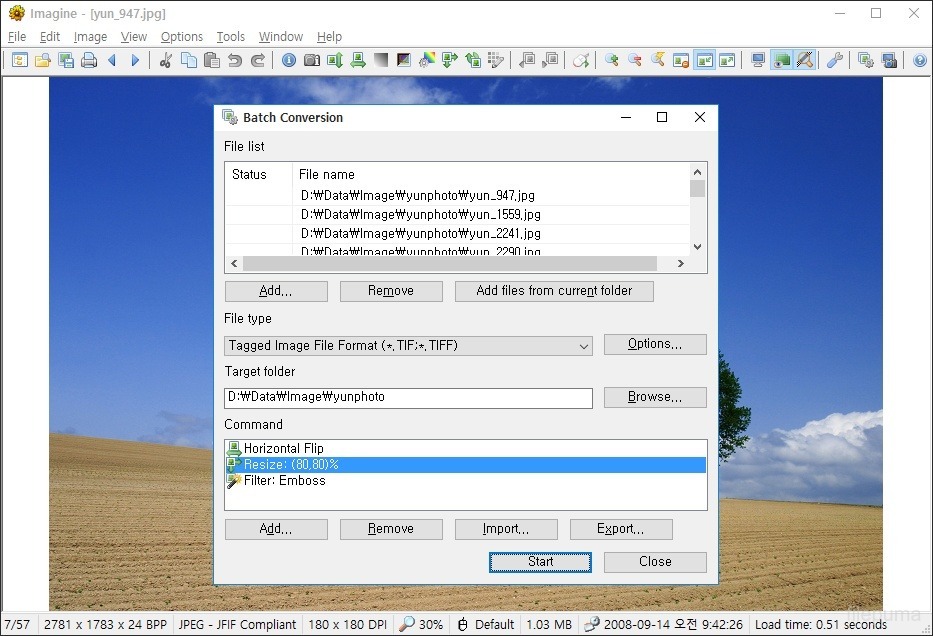
Task: Click Add files from current folder button
Action: point(554,291)
